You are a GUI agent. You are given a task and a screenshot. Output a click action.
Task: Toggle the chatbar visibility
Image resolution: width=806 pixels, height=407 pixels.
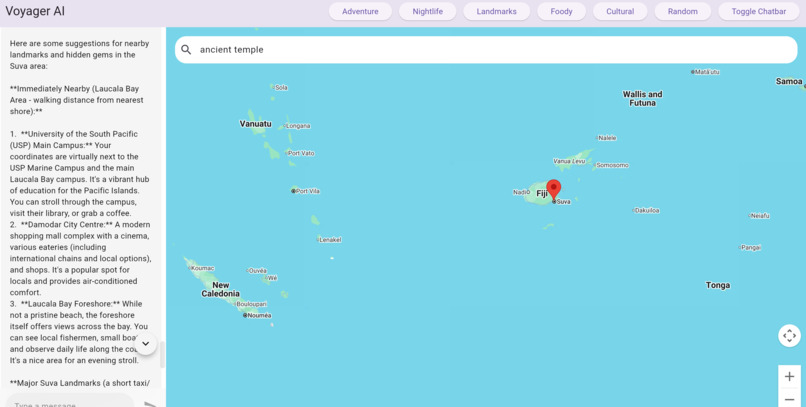click(x=758, y=11)
